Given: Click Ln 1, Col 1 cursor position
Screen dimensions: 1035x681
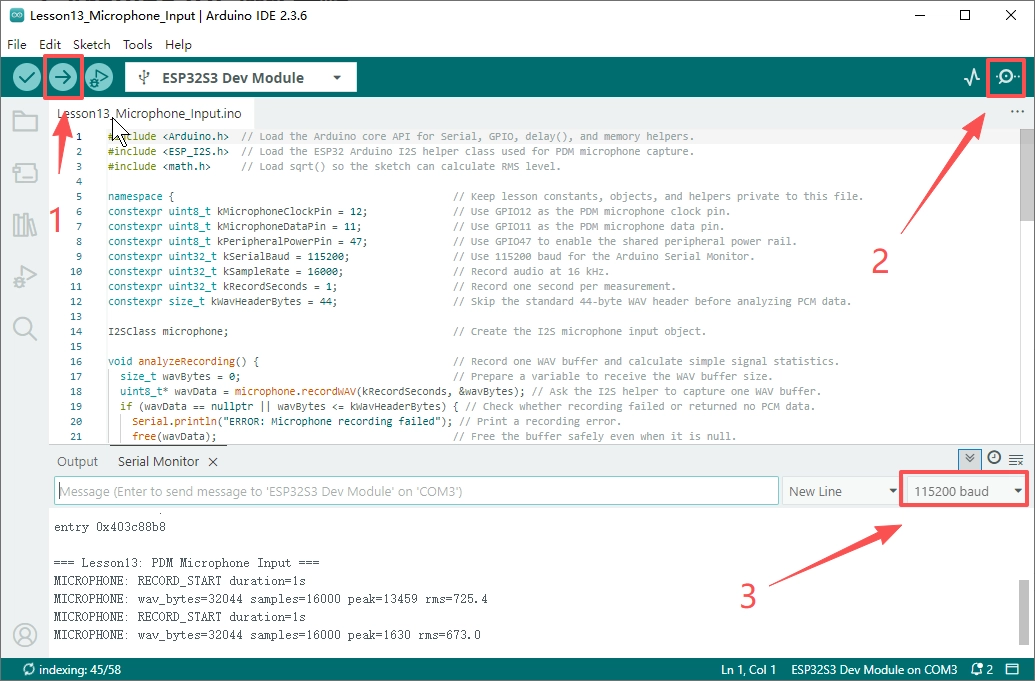Looking at the screenshot, I should click(749, 669).
